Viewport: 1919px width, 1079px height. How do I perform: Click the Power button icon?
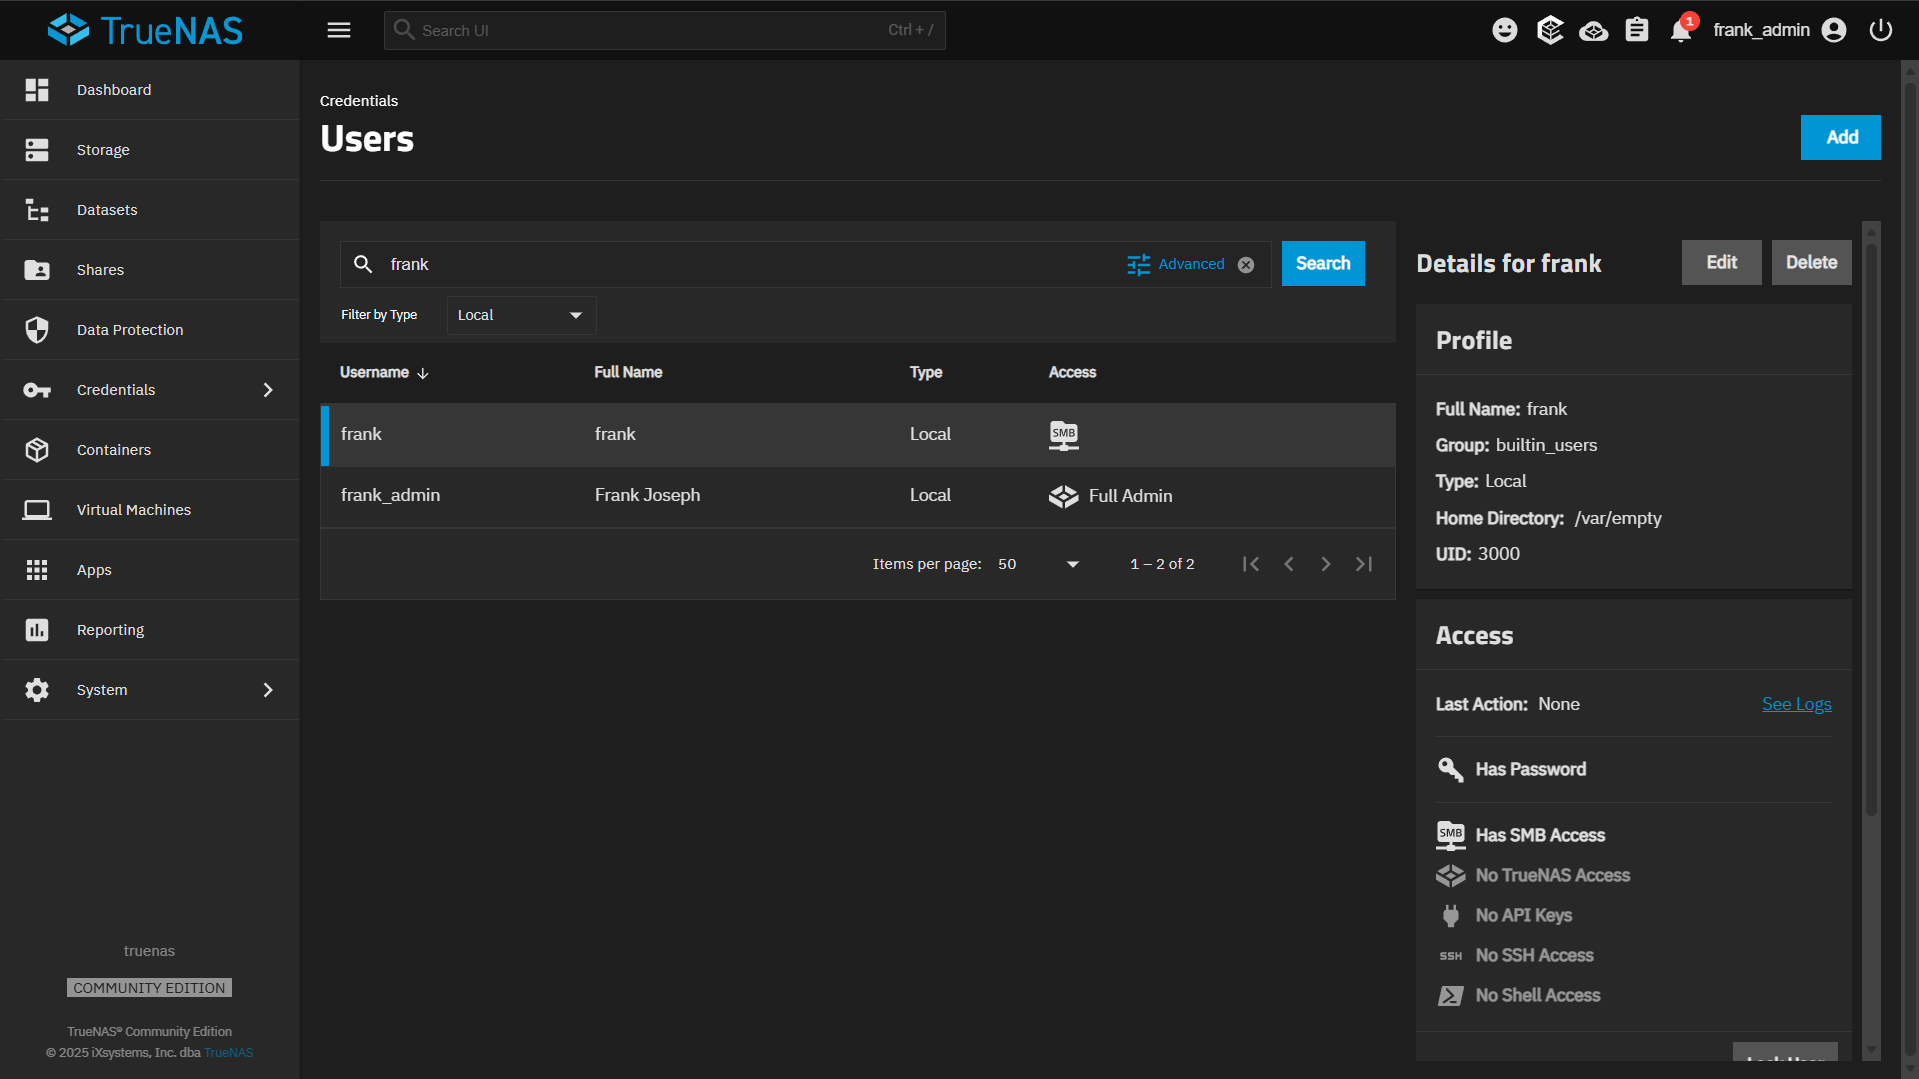[1881, 30]
